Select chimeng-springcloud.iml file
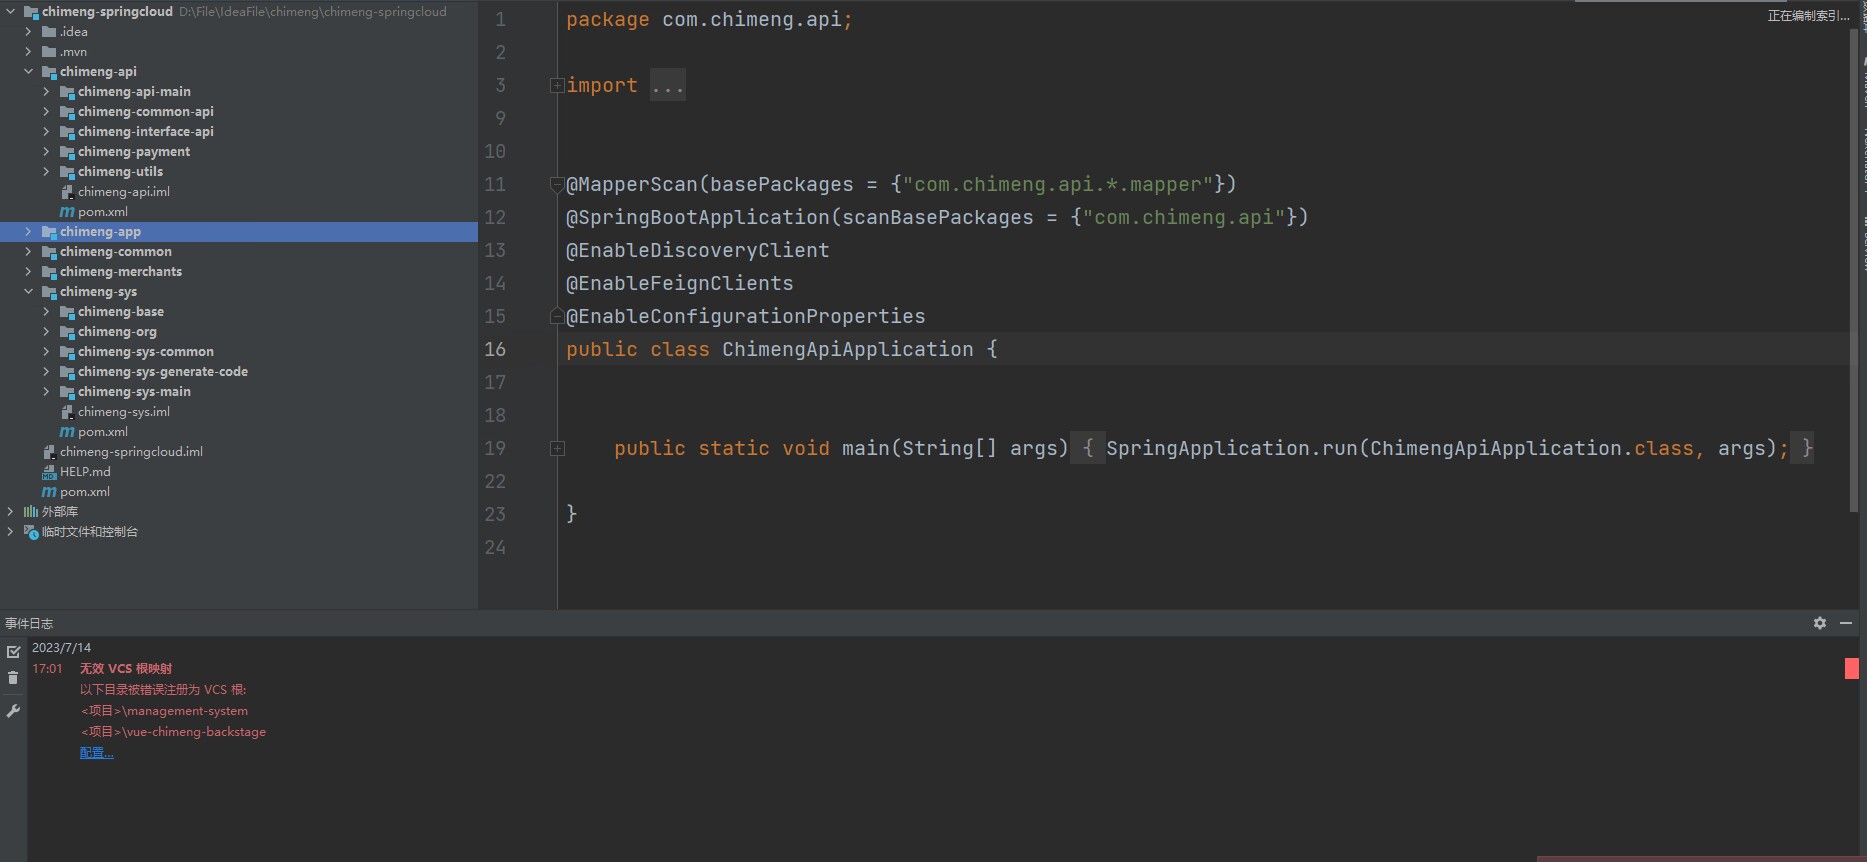This screenshot has height=862, width=1867. (131, 452)
